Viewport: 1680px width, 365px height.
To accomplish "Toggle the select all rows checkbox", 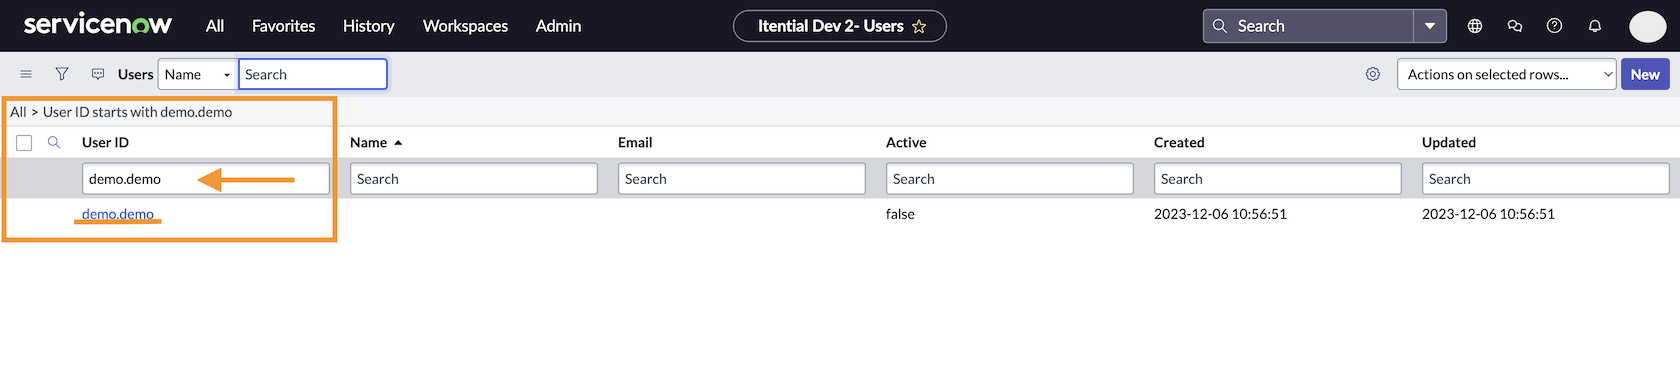I will click(24, 143).
